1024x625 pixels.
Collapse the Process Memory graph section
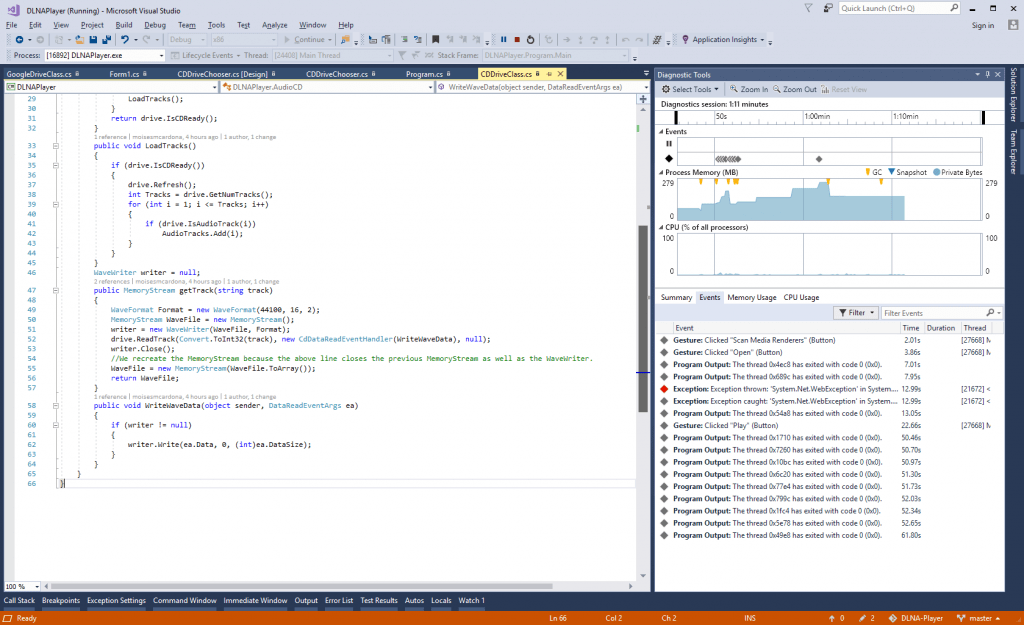point(660,172)
